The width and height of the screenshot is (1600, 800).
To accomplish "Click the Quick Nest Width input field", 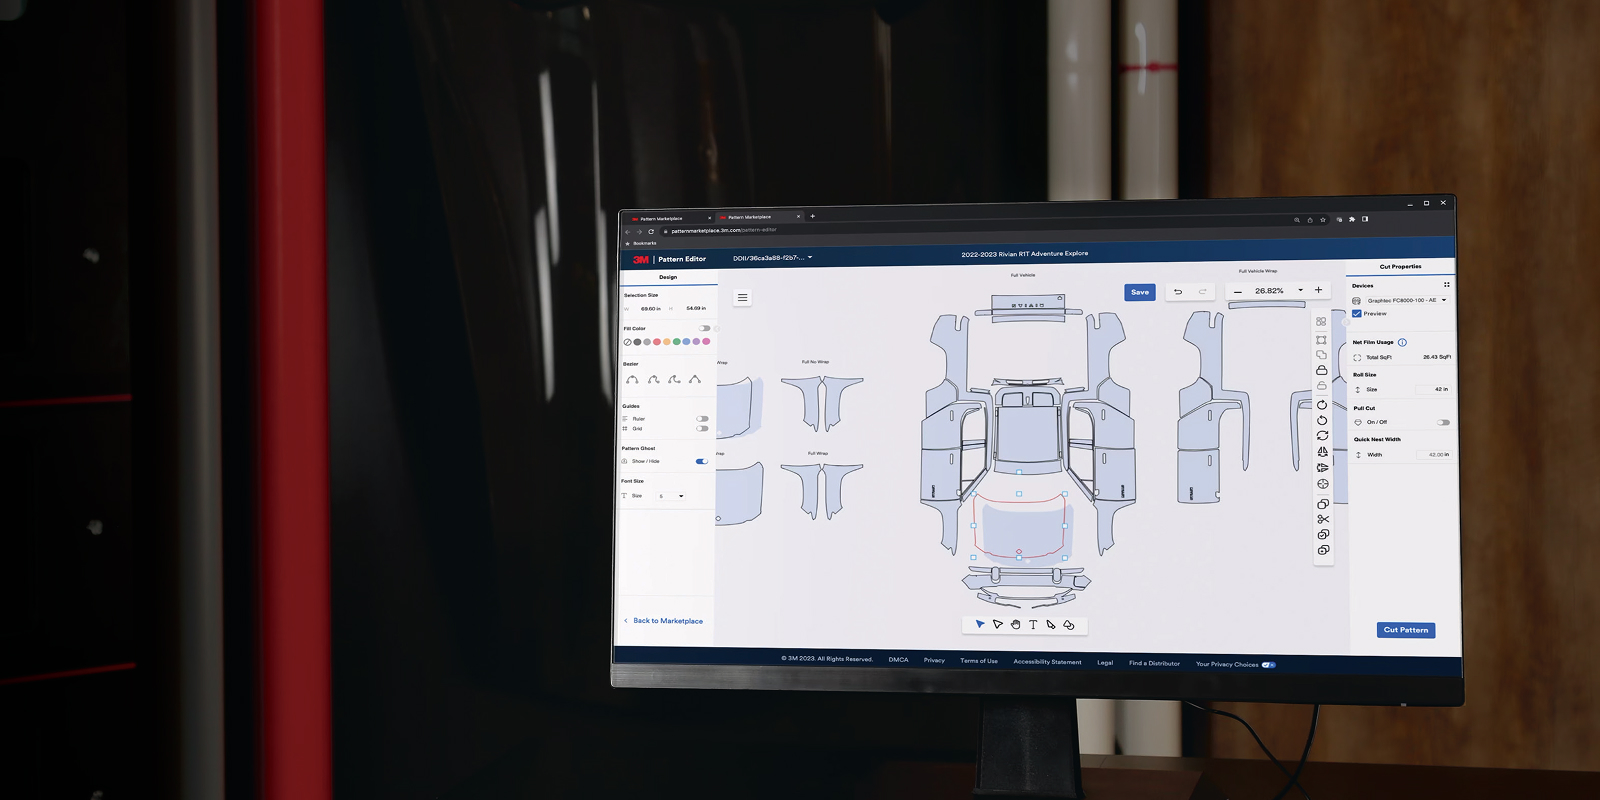I will [1432, 455].
